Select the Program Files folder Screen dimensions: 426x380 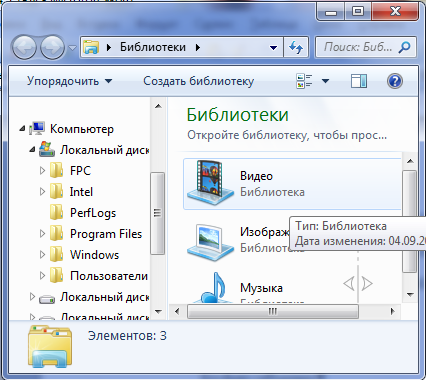coord(106,234)
